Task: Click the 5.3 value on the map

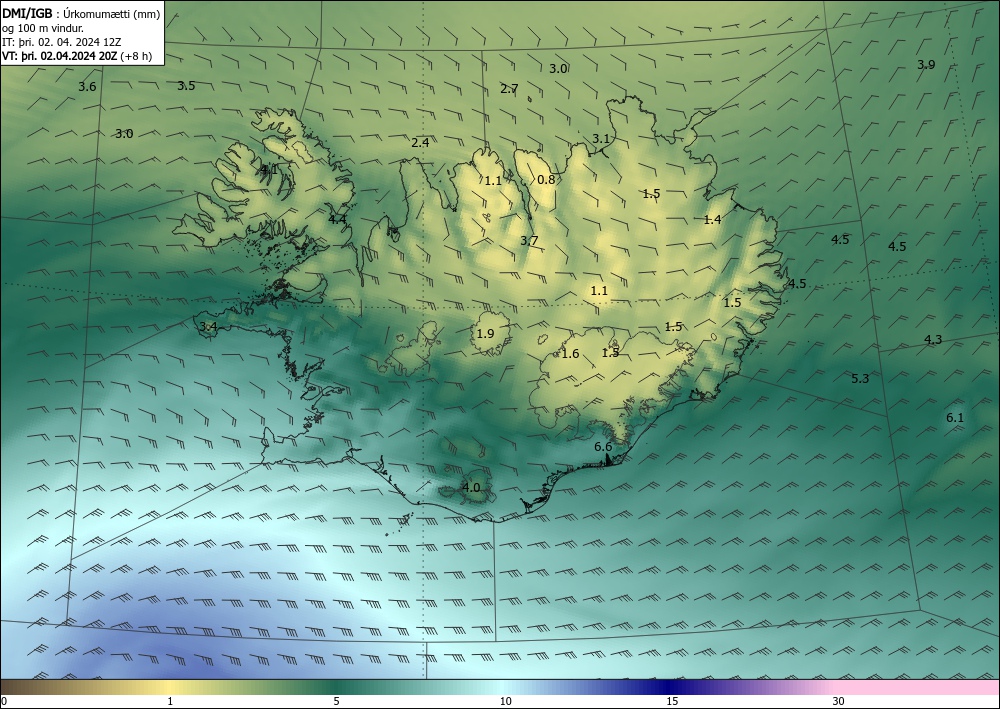Action: [x=860, y=379]
